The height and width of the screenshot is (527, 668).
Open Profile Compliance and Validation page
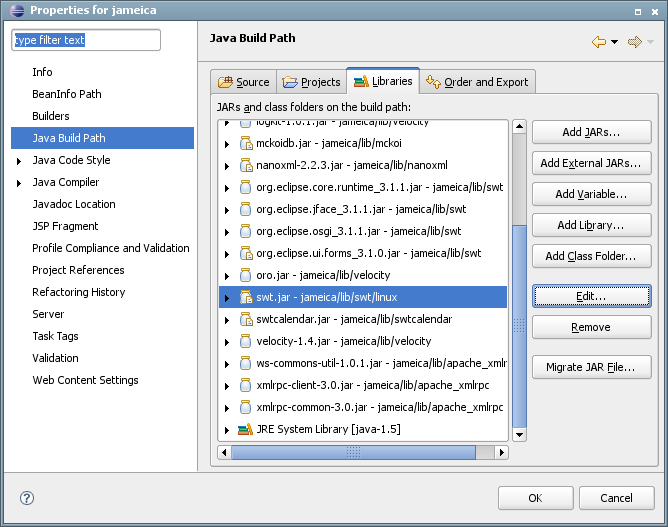[111, 248]
